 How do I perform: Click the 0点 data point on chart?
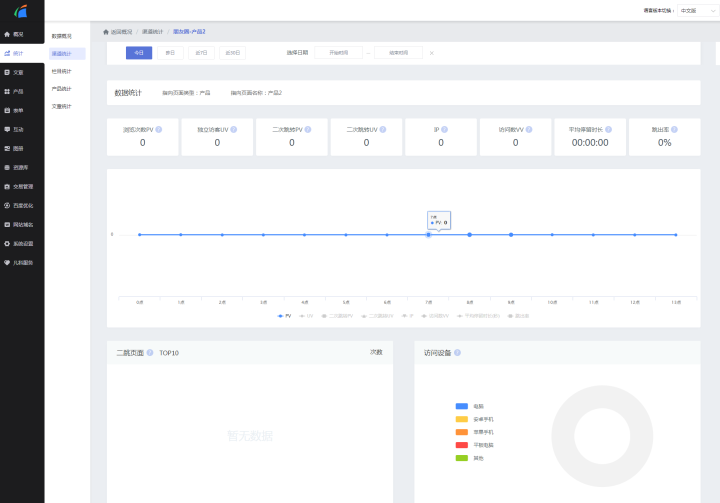(140, 235)
